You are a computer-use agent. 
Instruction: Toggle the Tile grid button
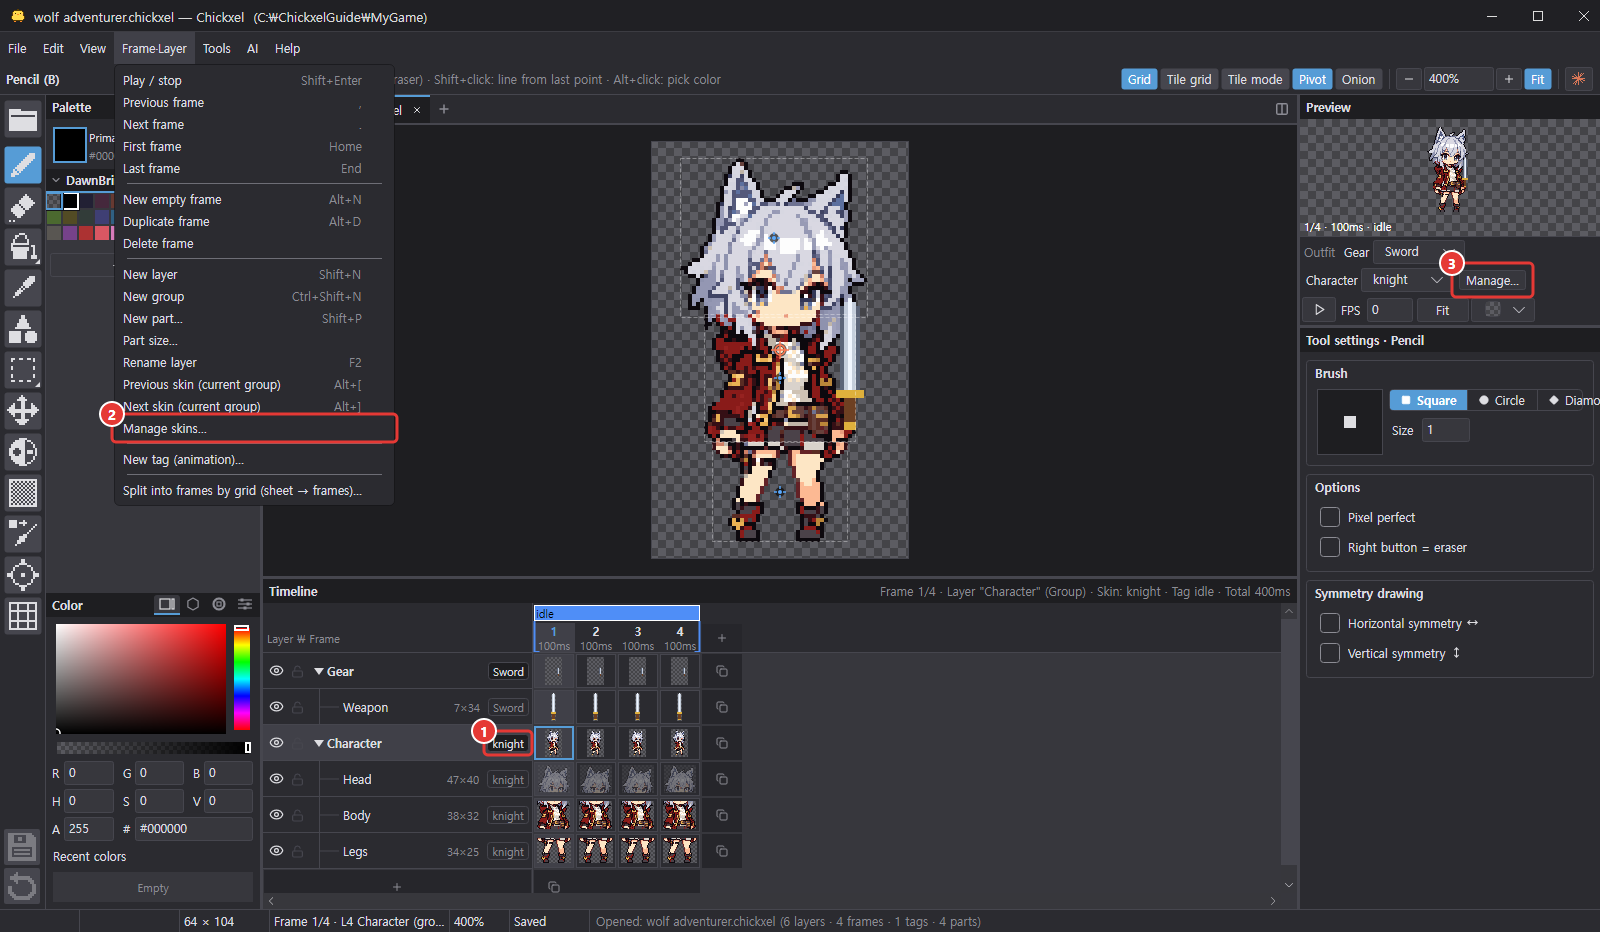pos(1189,79)
